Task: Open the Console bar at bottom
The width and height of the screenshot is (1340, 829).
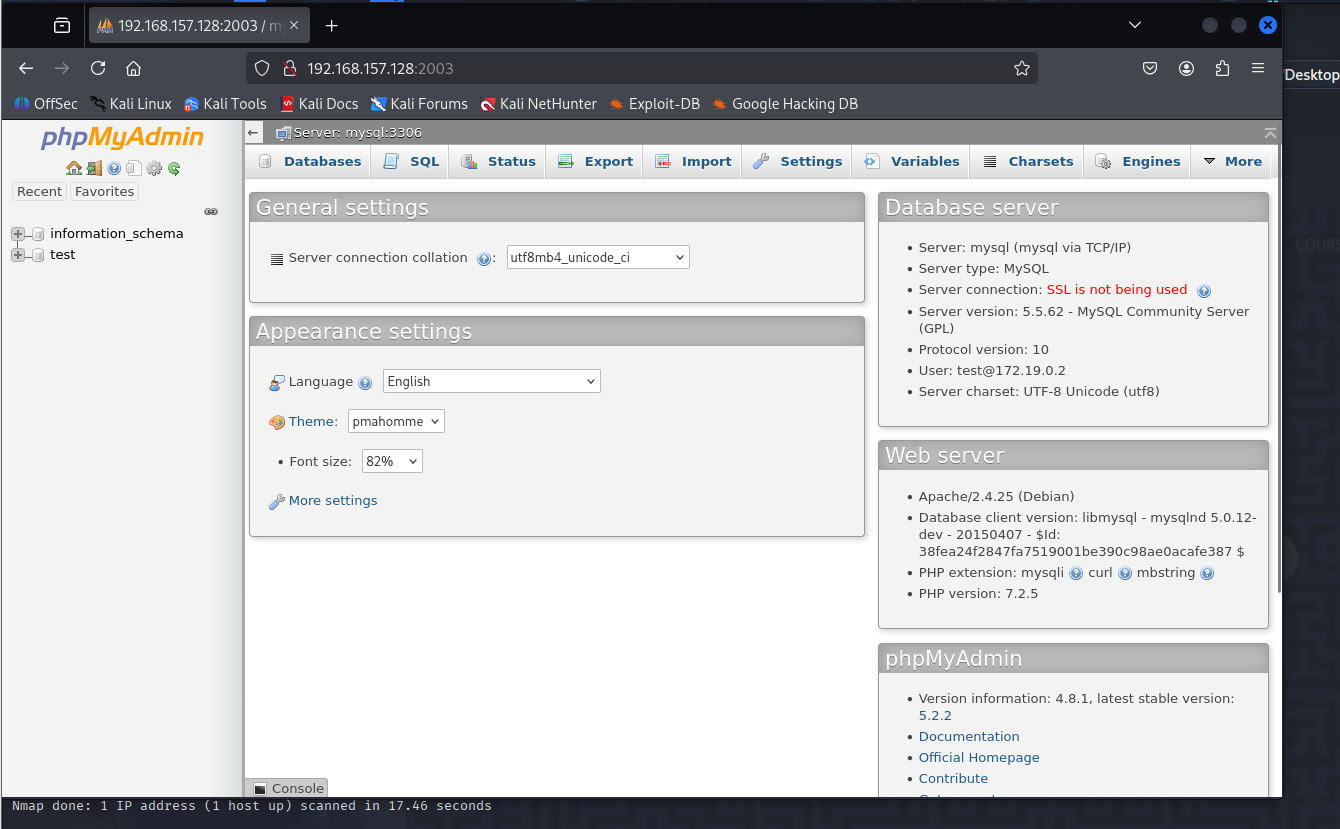Action: 287,788
